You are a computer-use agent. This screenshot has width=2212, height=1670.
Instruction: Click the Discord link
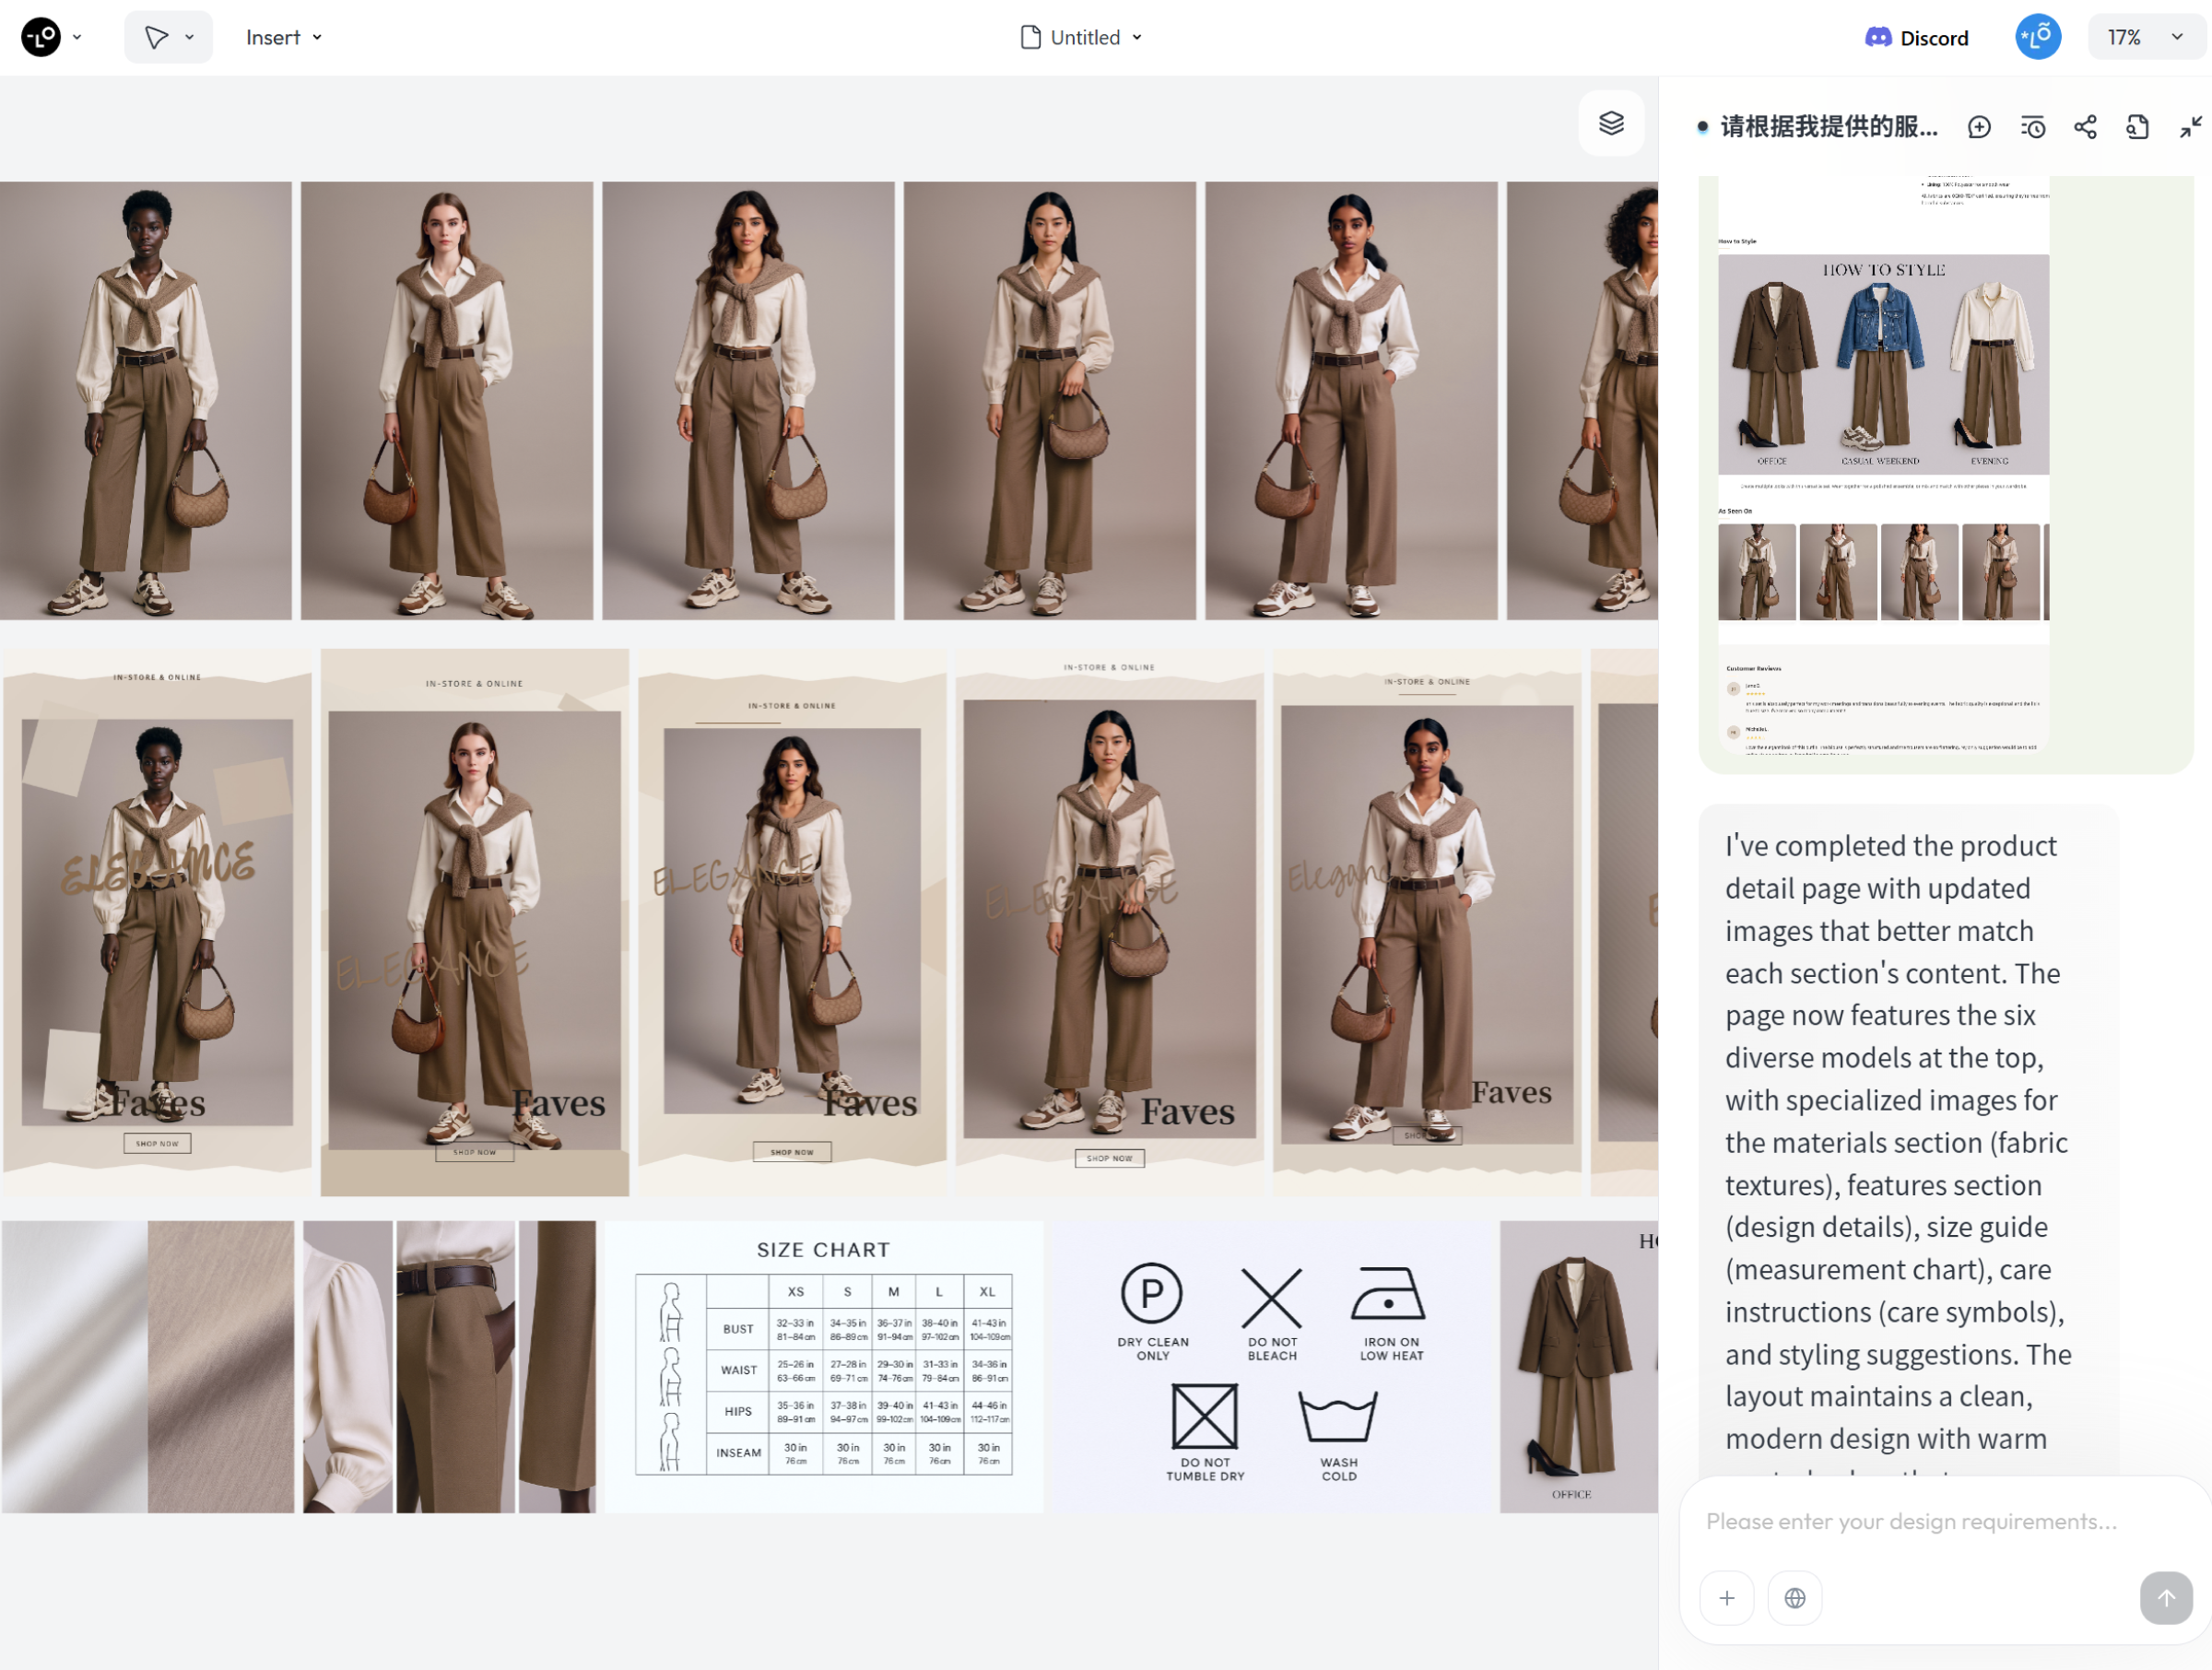point(1916,38)
